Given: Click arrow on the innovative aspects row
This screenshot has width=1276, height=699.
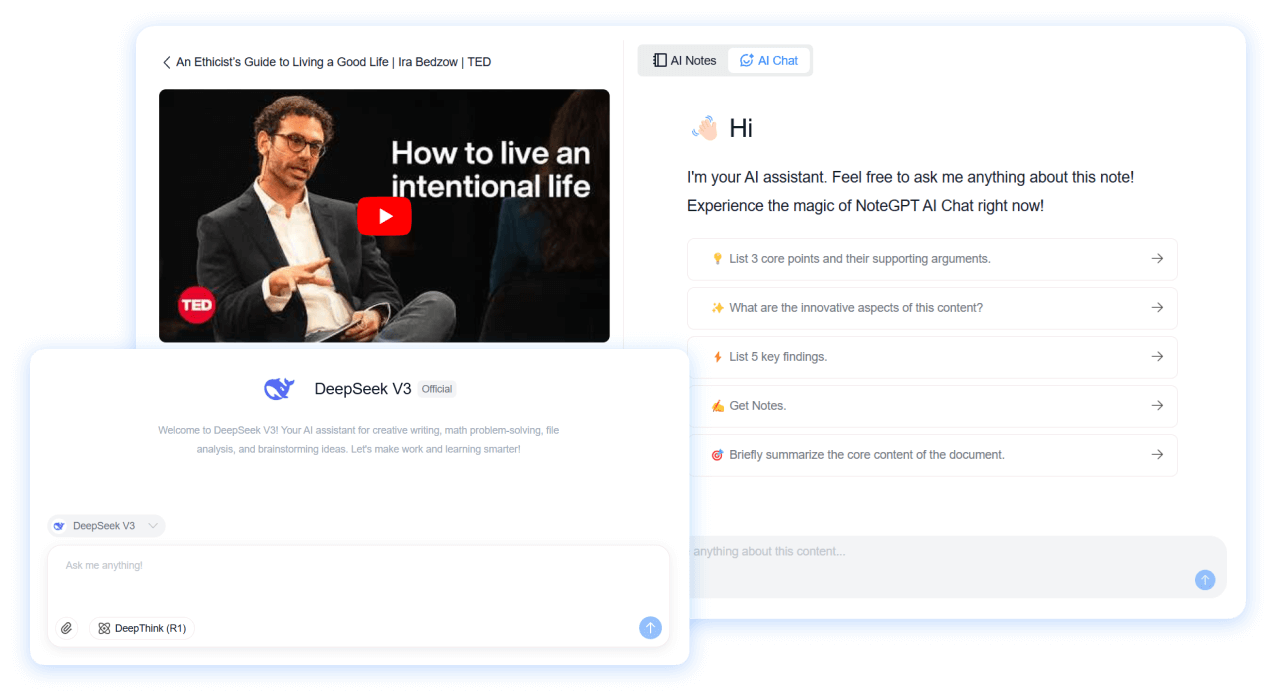Looking at the screenshot, I should click(x=1157, y=308).
